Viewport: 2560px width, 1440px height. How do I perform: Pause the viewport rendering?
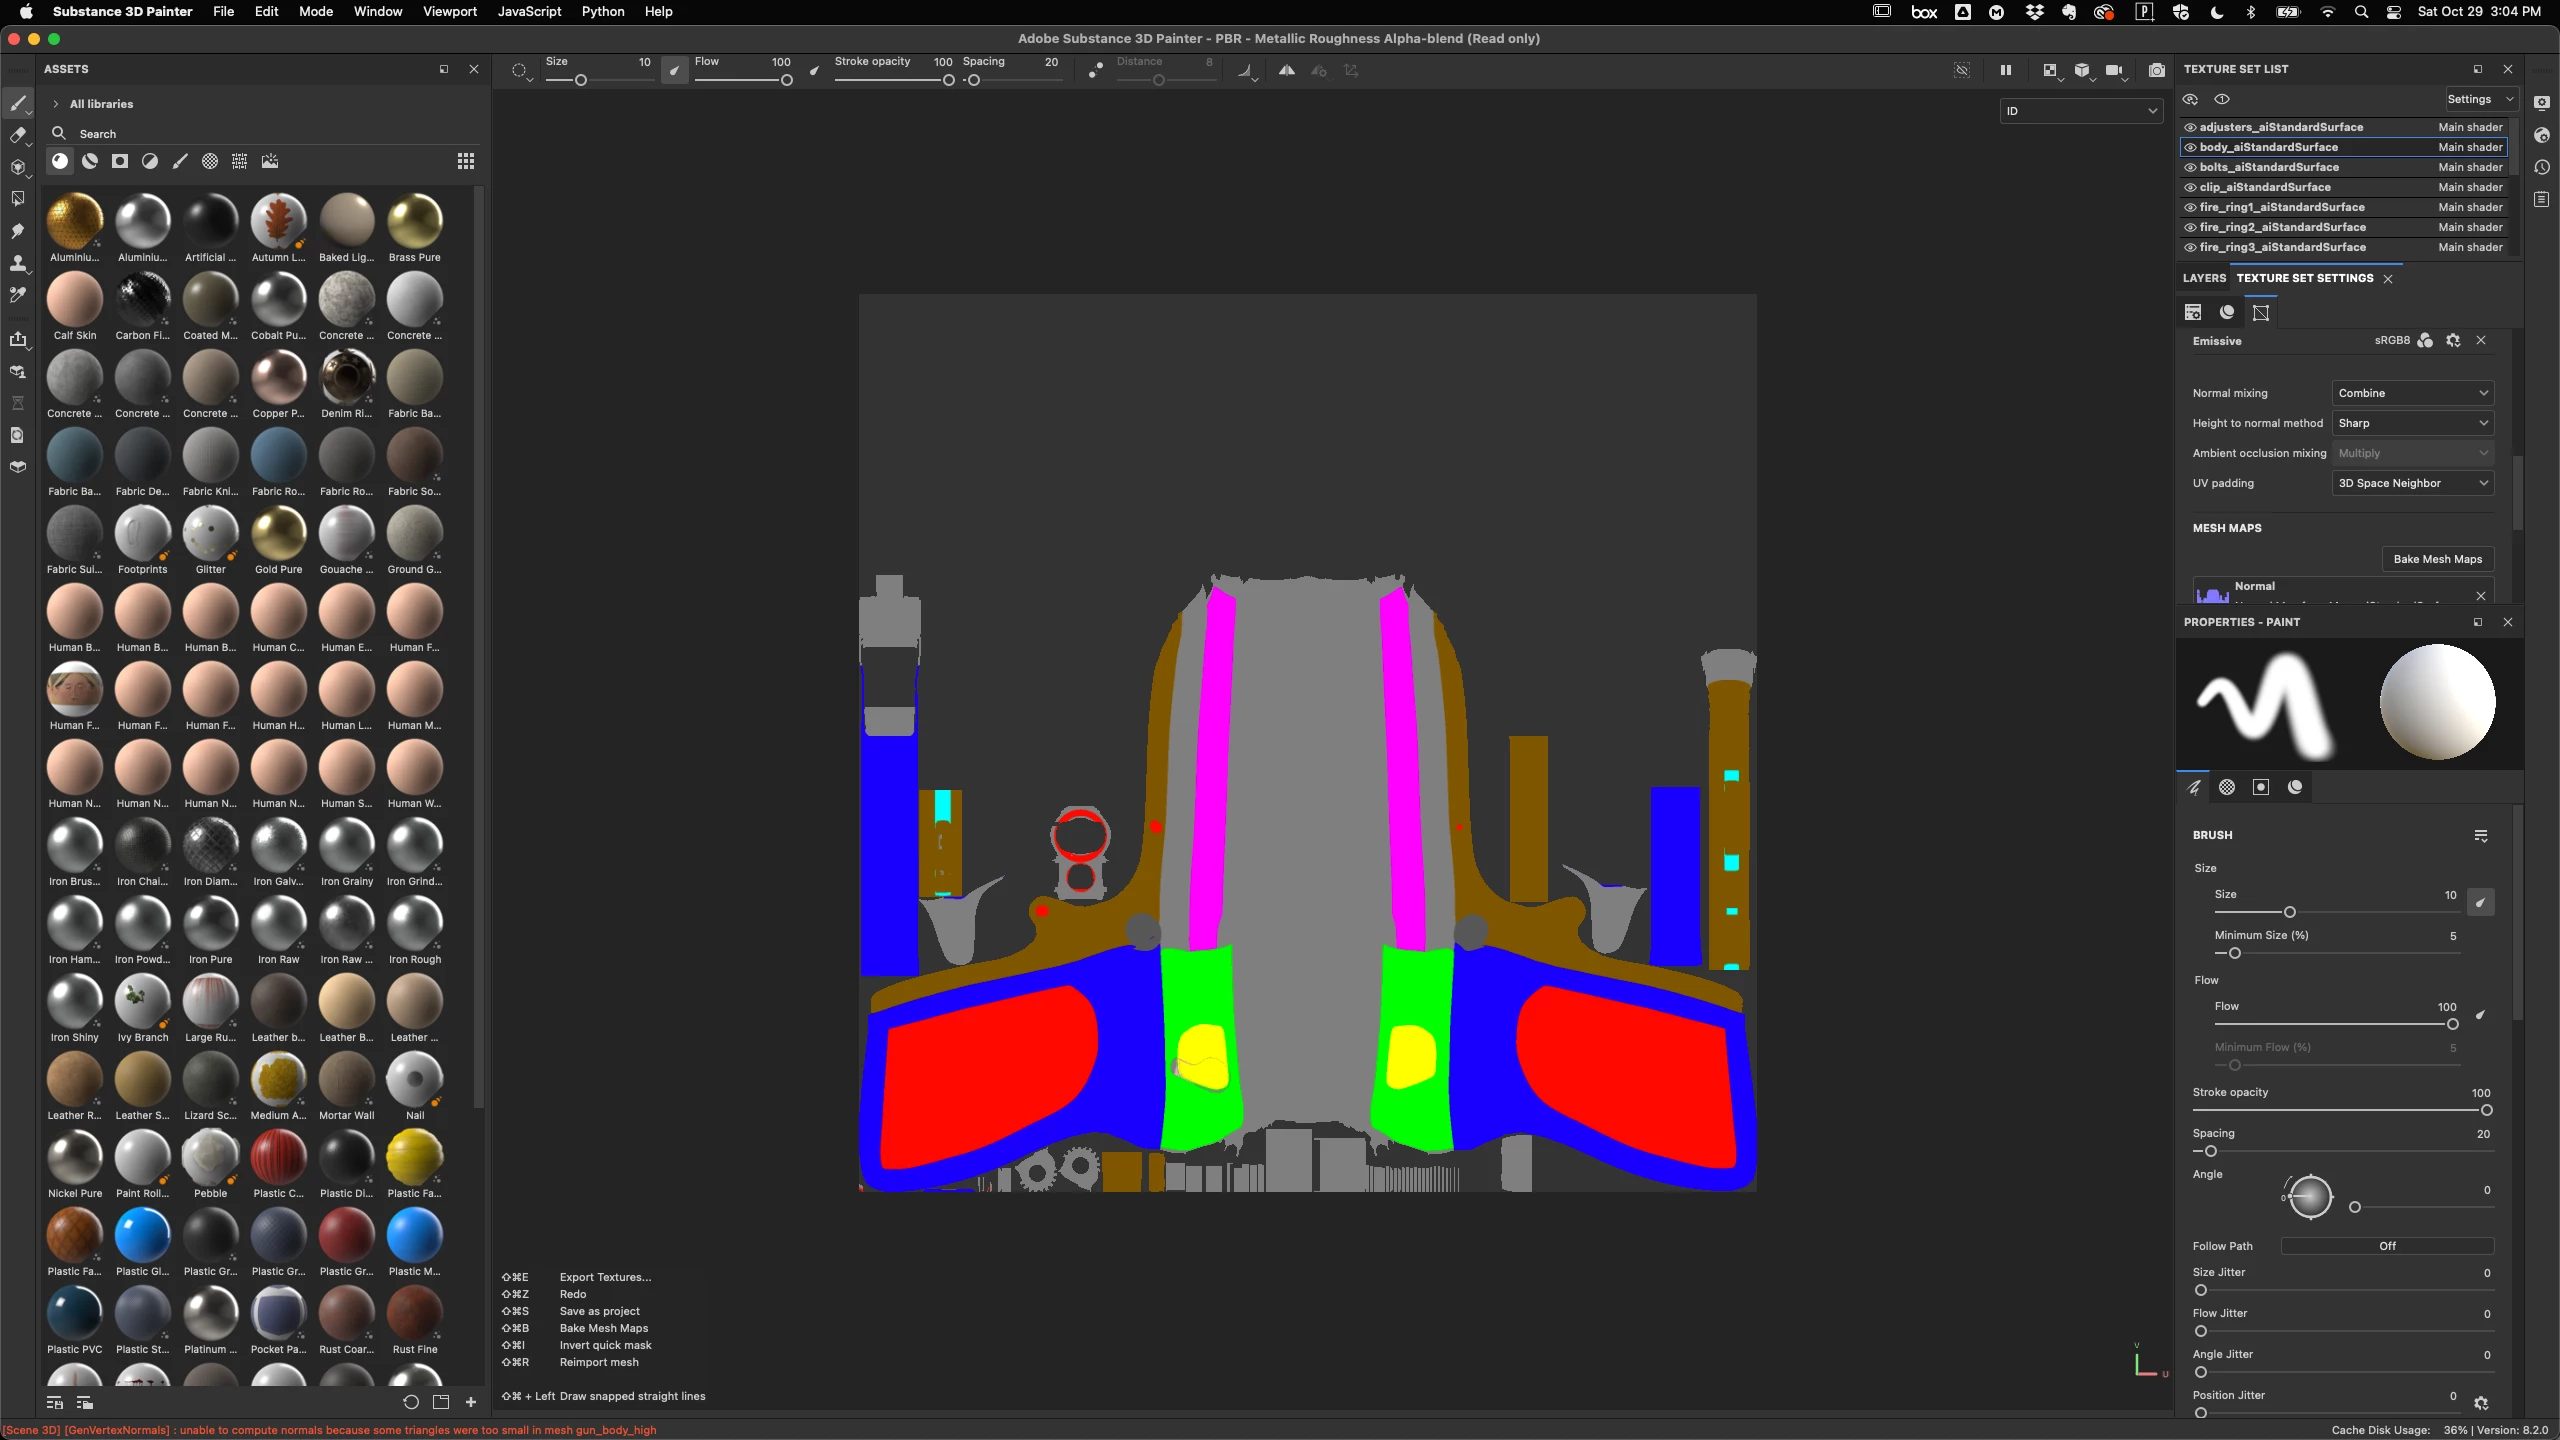[2005, 70]
